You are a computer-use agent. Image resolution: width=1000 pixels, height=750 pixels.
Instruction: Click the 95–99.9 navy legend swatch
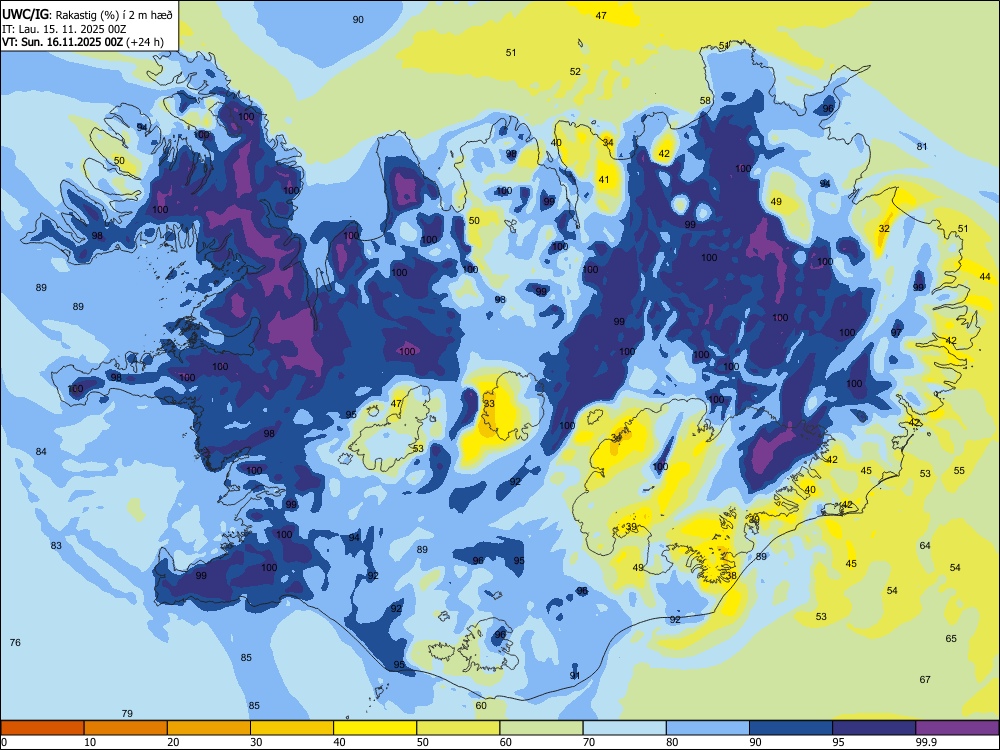point(874,728)
